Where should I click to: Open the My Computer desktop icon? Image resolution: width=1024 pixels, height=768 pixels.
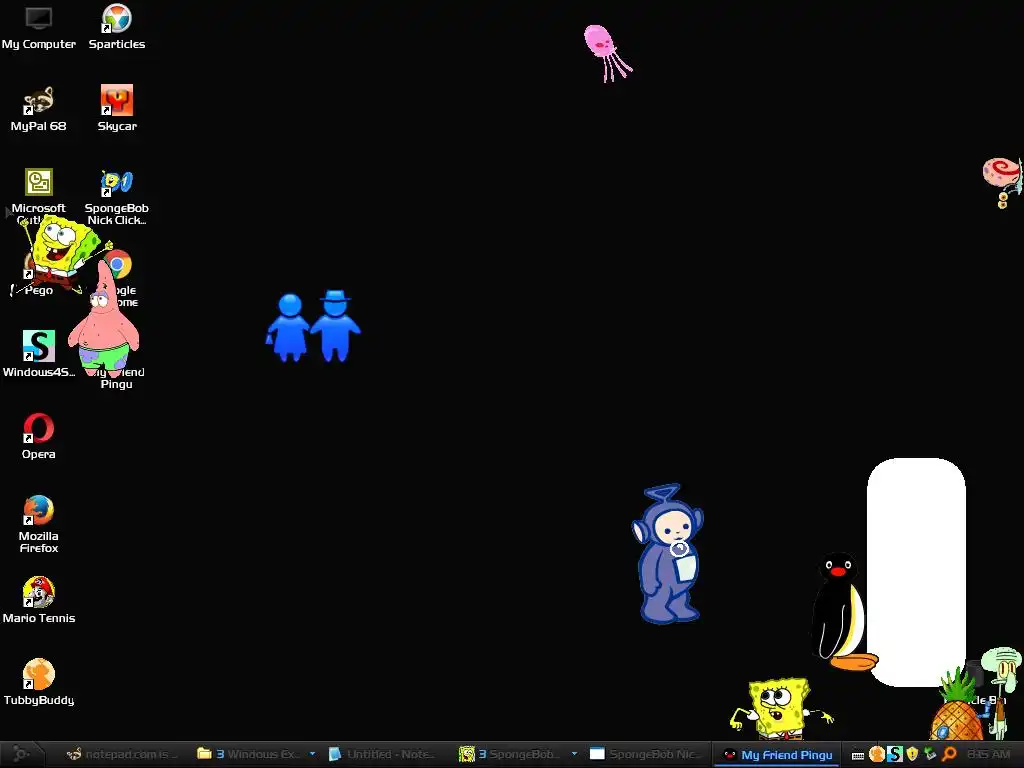(x=39, y=27)
